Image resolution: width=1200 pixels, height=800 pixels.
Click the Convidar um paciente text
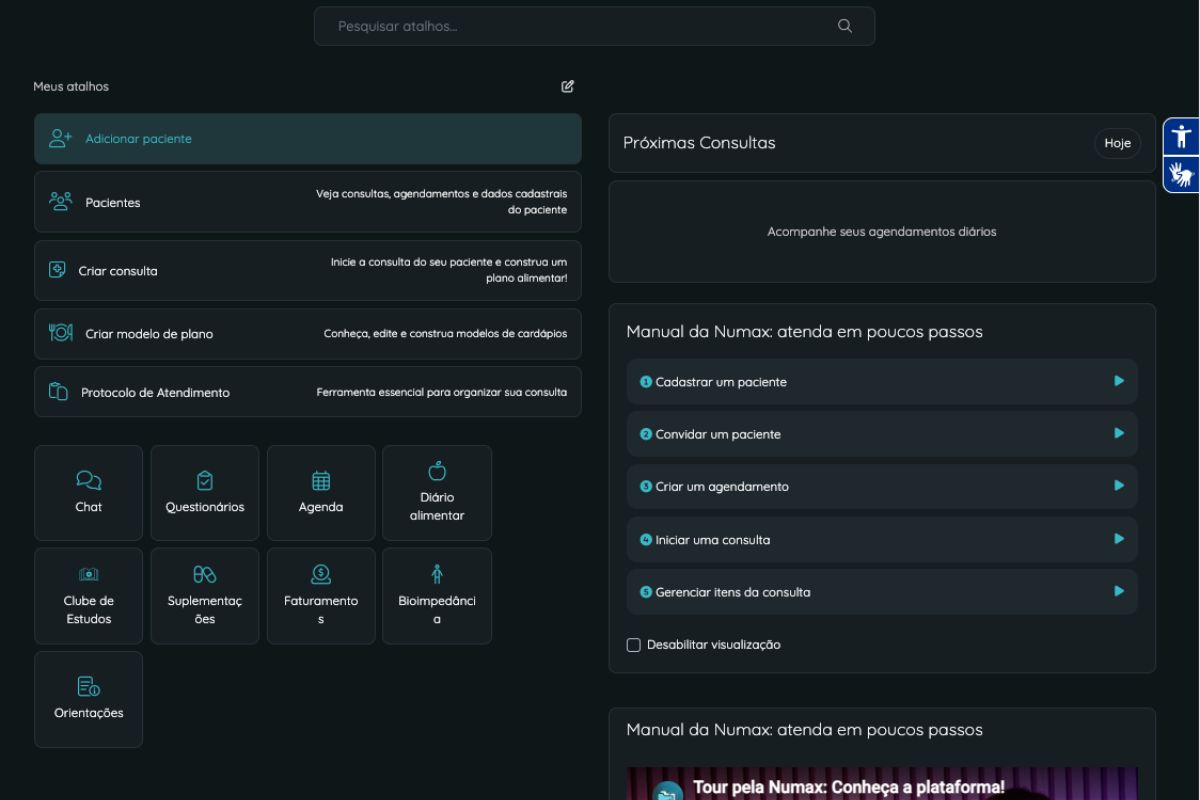click(x=718, y=434)
